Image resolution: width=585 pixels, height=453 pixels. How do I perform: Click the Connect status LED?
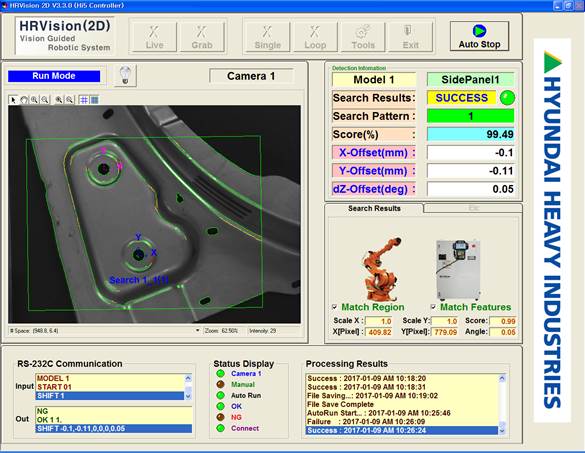coord(220,428)
